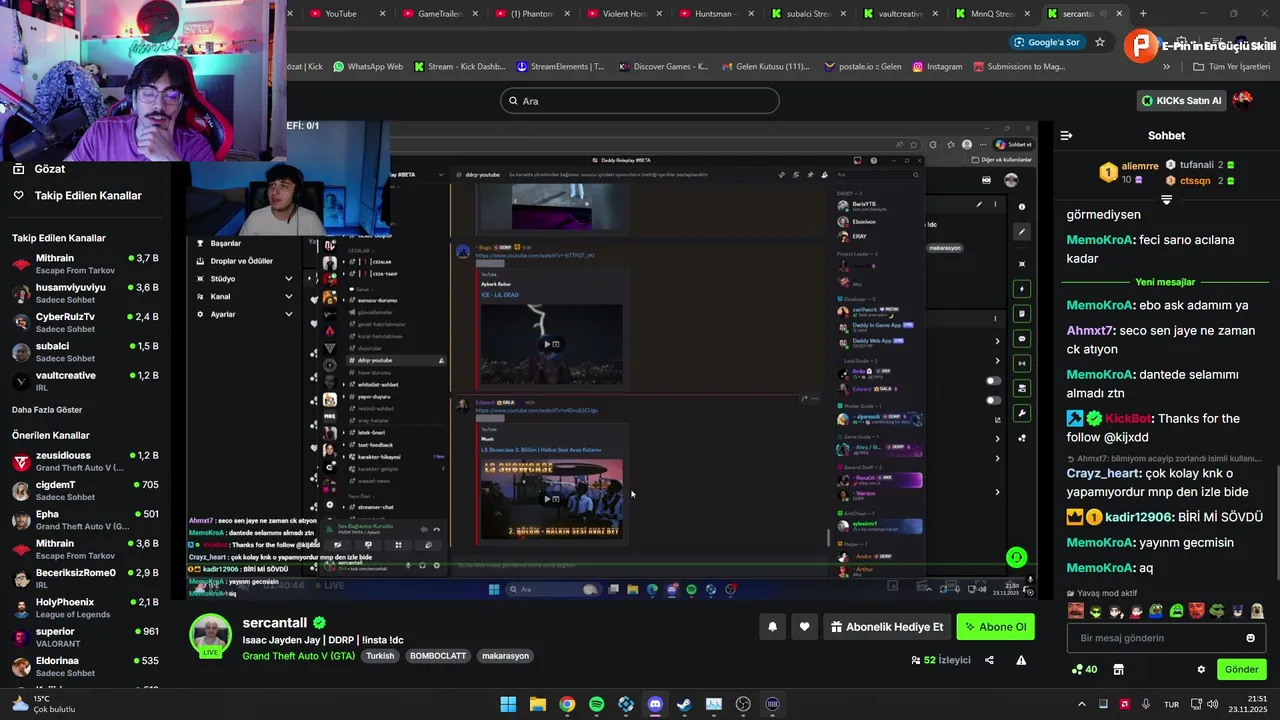1280x720 pixels.
Task: View the 40 channel points balance
Action: click(x=1084, y=669)
